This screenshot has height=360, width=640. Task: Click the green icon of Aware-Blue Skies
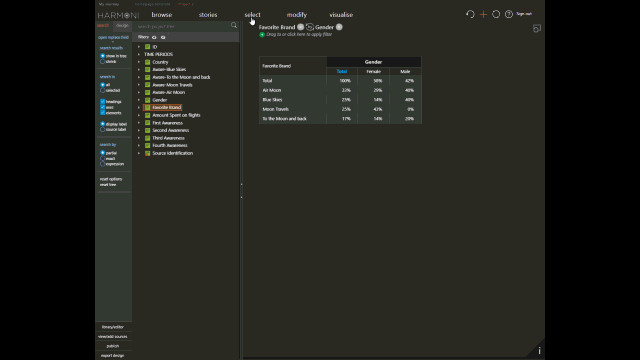click(148, 69)
